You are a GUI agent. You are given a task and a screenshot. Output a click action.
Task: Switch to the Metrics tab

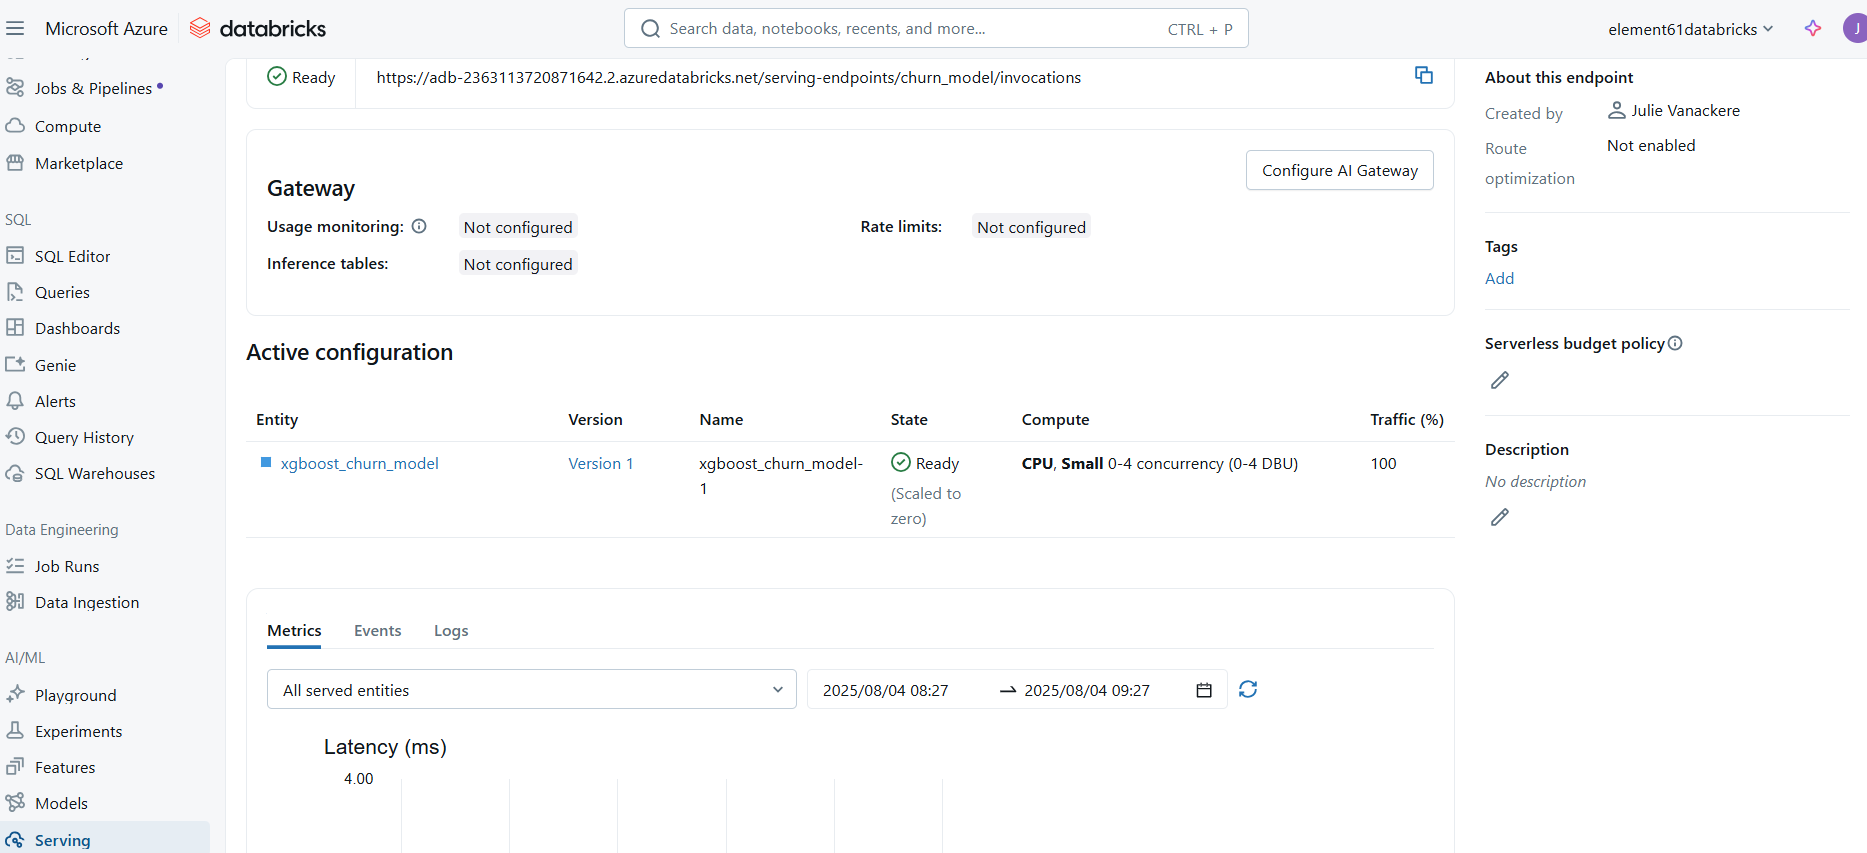(x=294, y=631)
